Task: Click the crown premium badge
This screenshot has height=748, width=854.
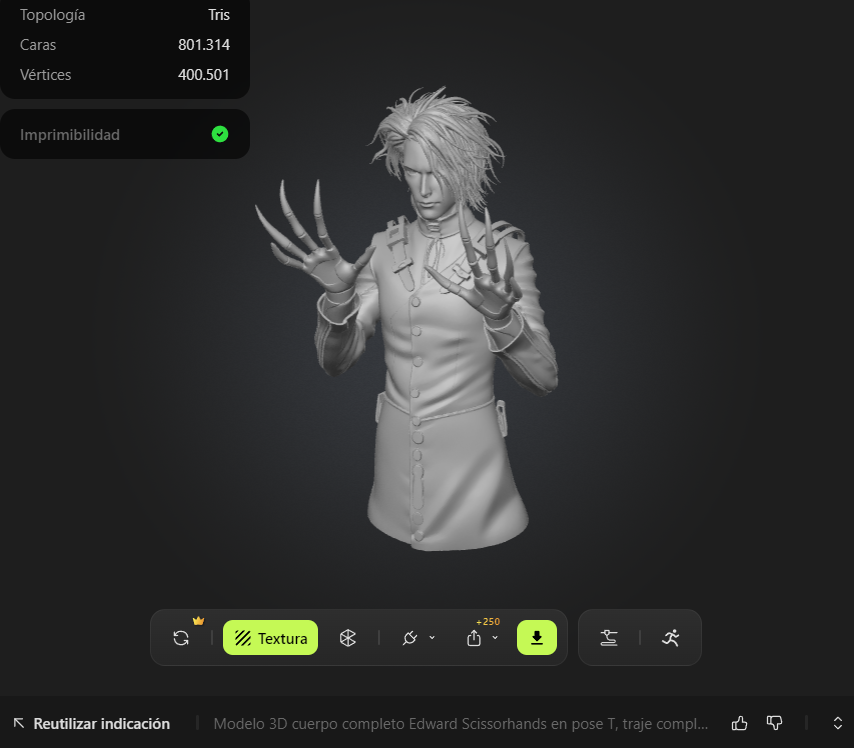Action: click(198, 621)
